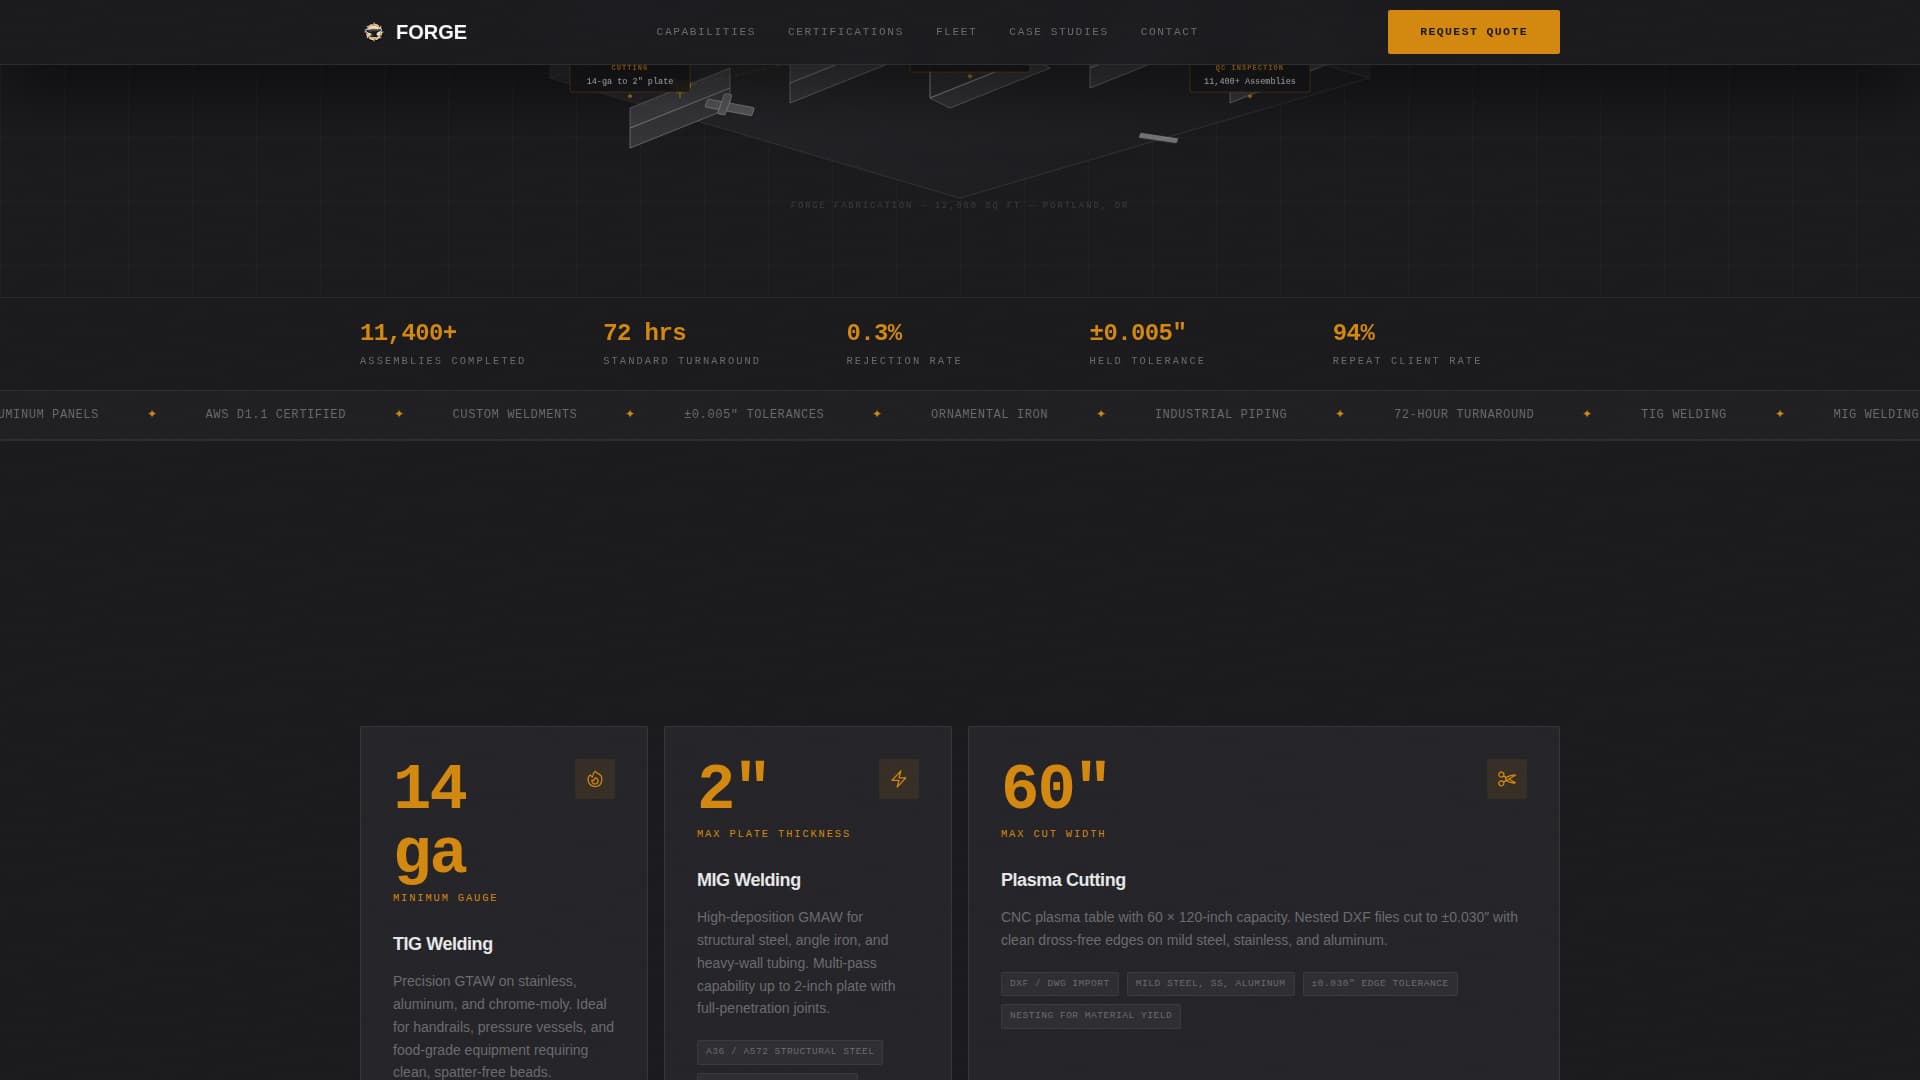Select the DXF / DWG IMPORT tag
This screenshot has height=1080, width=1920.
point(1059,983)
